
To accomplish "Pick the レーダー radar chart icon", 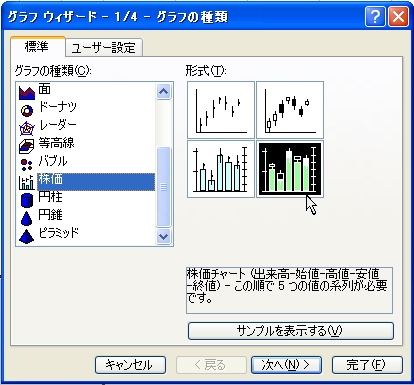I will click(x=27, y=128).
